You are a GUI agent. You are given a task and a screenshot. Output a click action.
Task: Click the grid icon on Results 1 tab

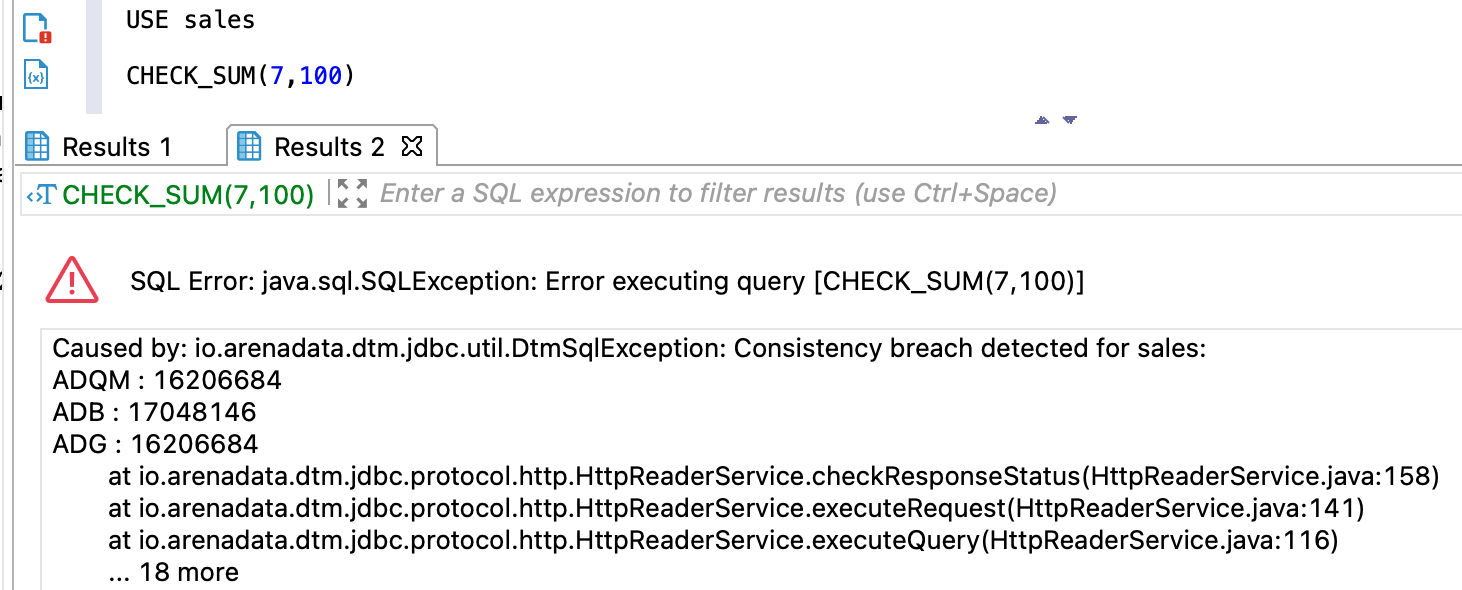[37, 147]
